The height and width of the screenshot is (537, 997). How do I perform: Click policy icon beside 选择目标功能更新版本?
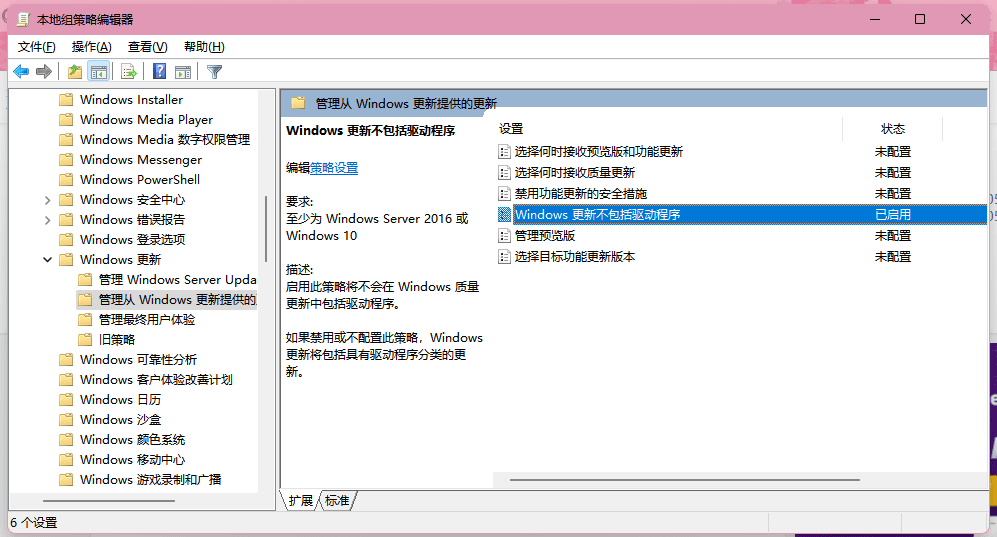504,257
